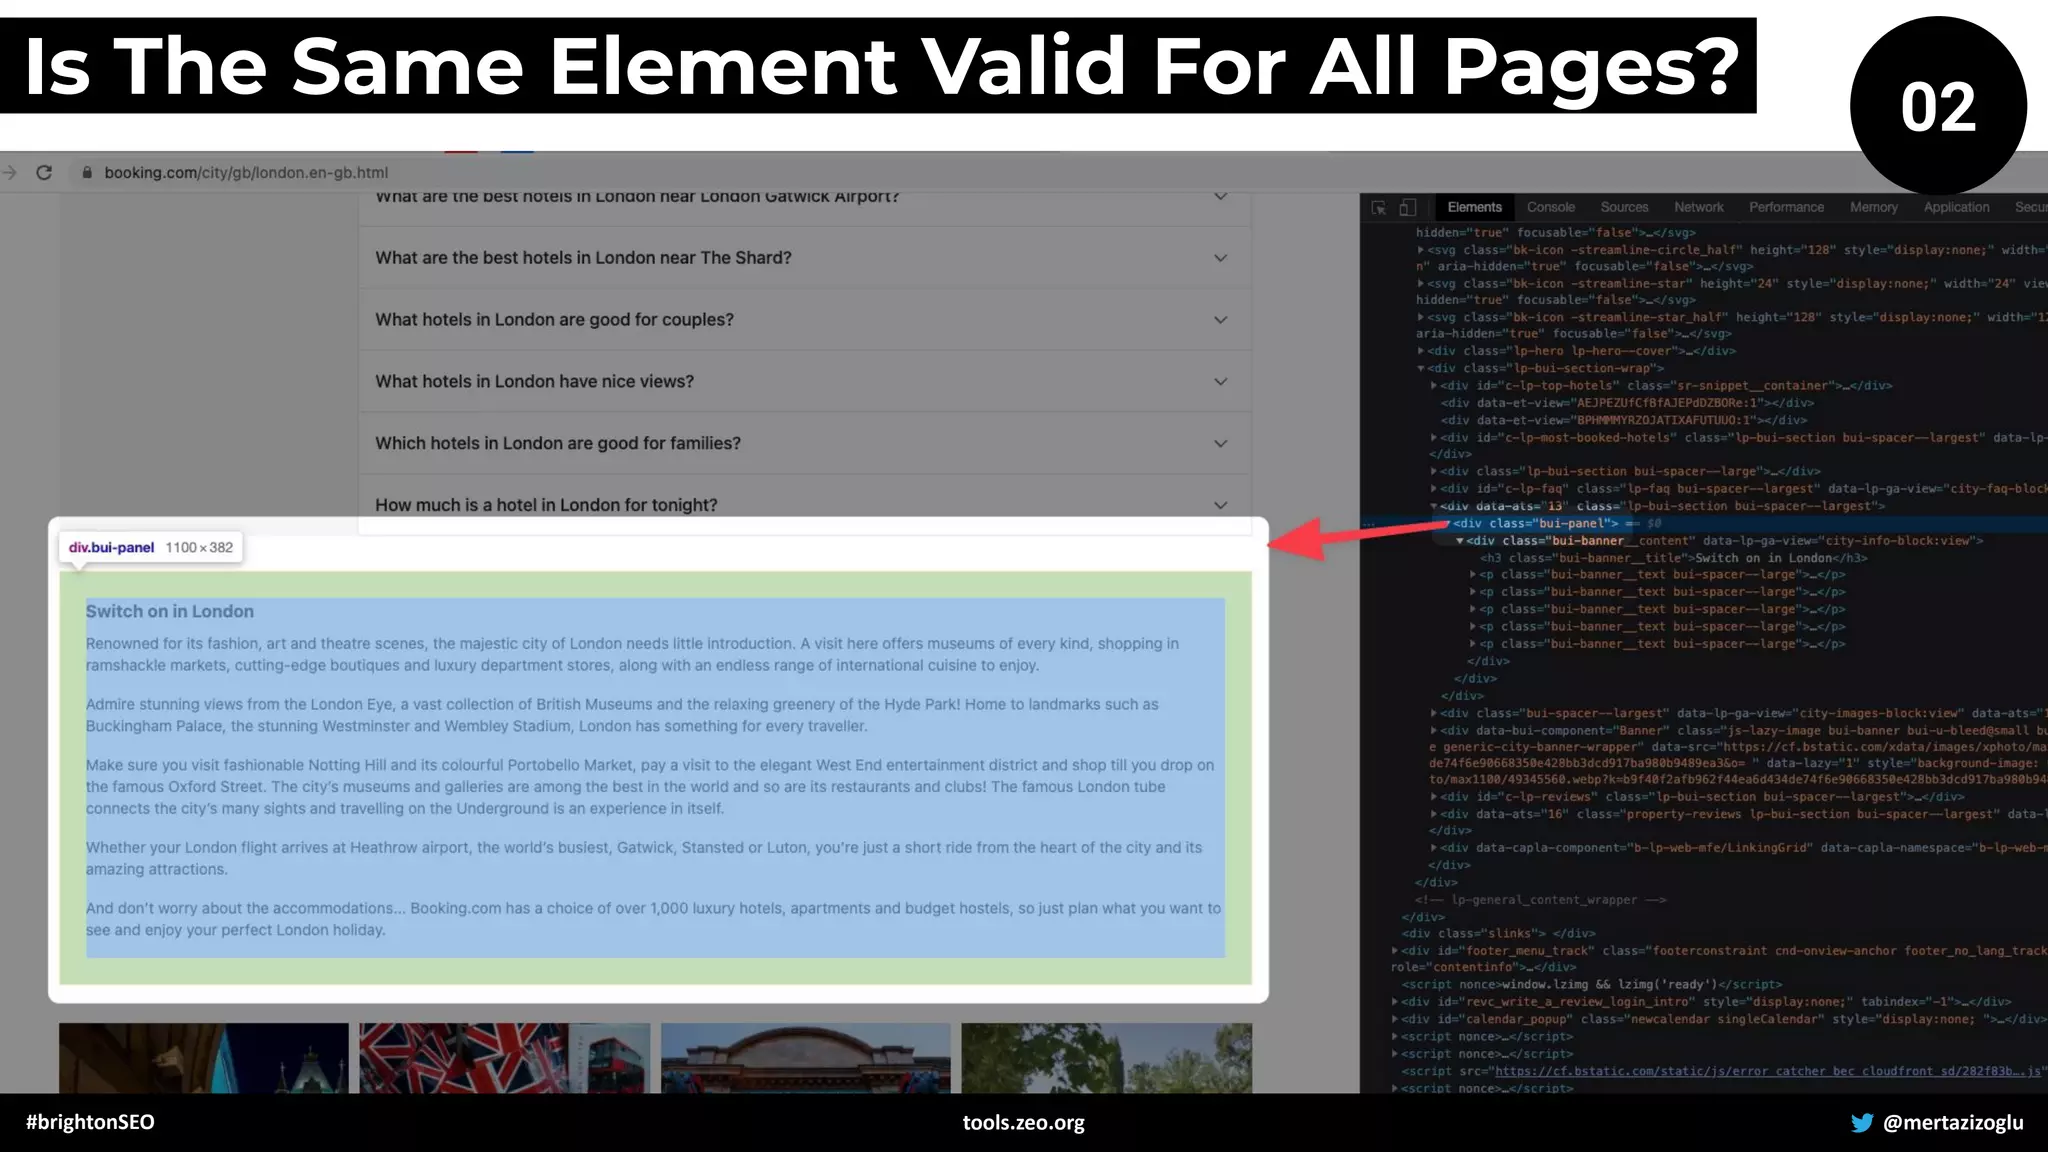2048x1152 pixels.
Task: Open the Union Jack flags photo thumbnail
Action: tap(505, 1057)
